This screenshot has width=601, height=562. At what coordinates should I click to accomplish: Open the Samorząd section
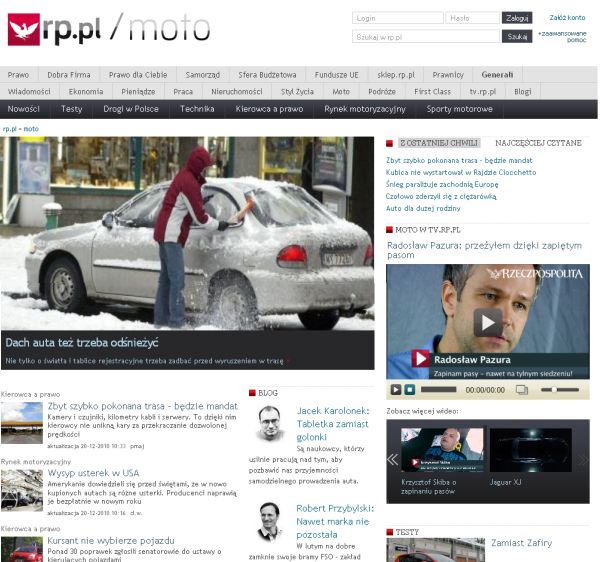click(203, 75)
